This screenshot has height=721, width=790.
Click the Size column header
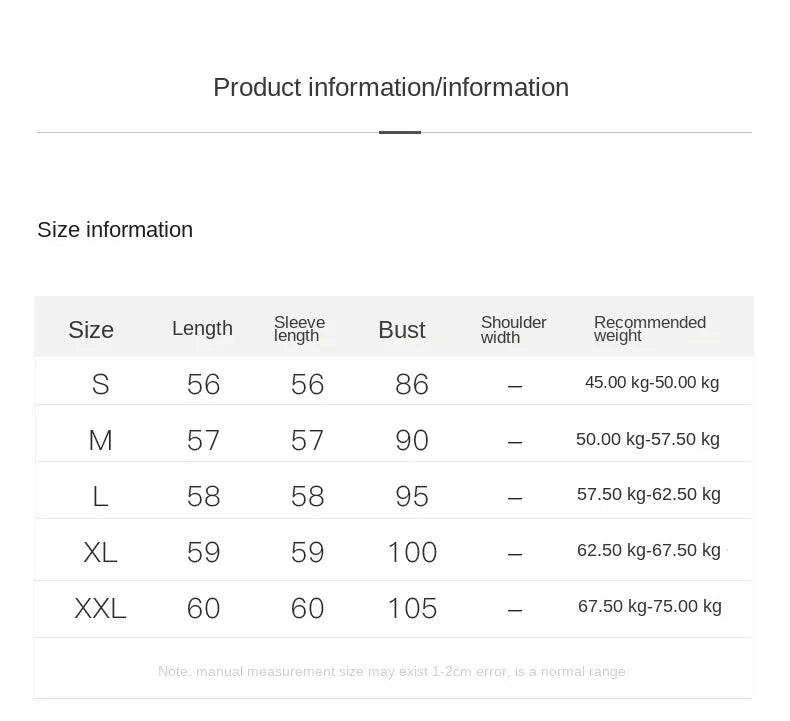[91, 330]
